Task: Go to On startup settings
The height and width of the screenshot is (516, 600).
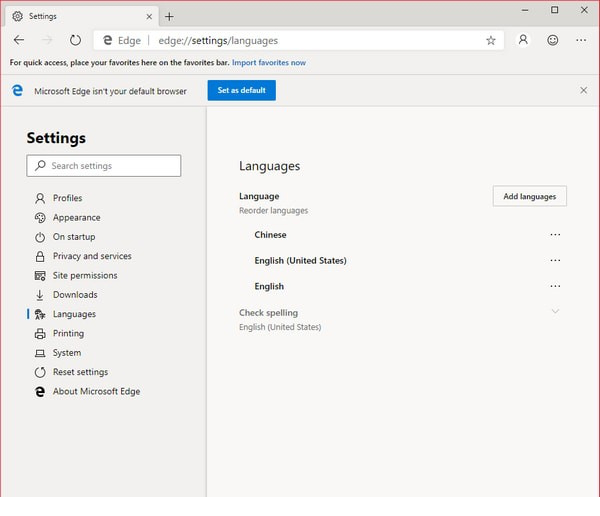Action: 74,237
